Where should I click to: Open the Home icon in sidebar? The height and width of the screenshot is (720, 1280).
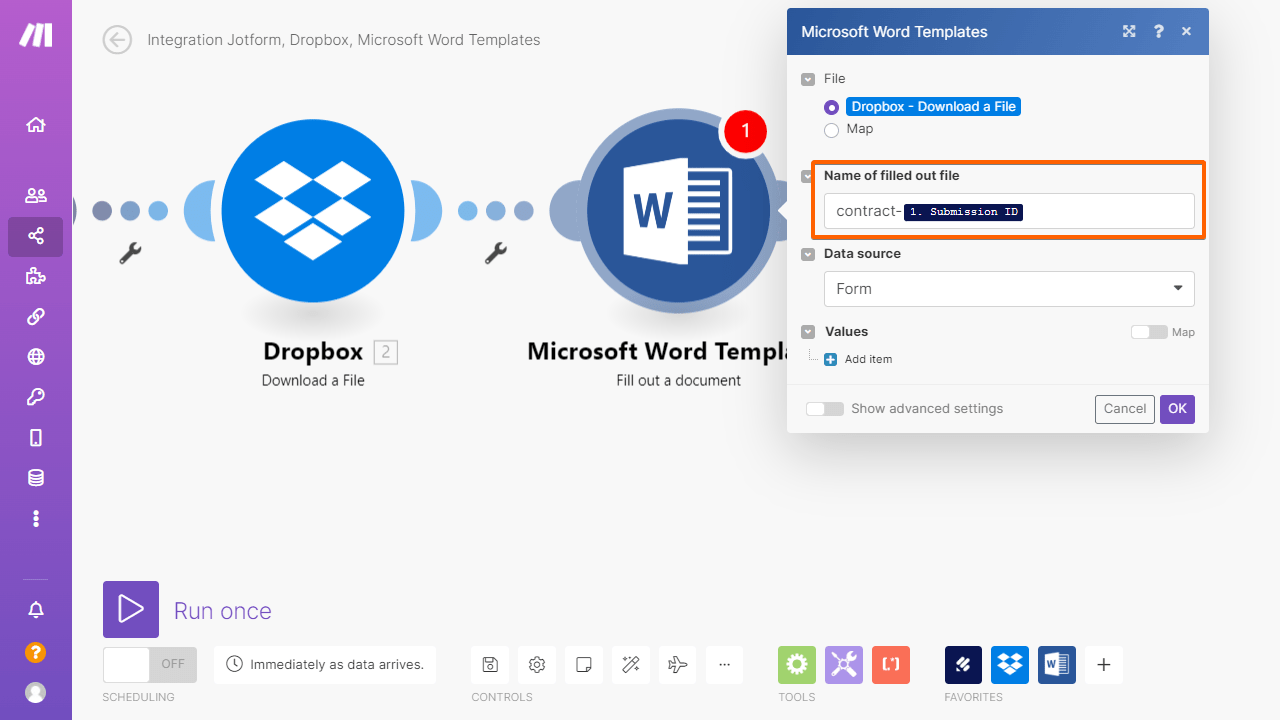(36, 125)
